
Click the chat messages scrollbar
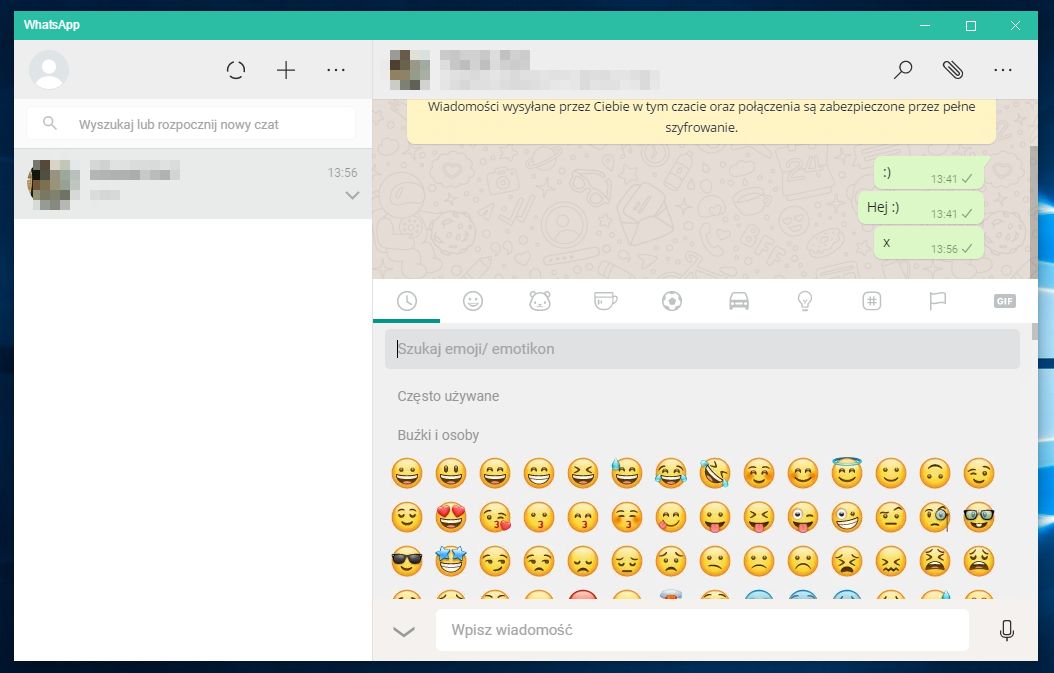click(x=1033, y=211)
